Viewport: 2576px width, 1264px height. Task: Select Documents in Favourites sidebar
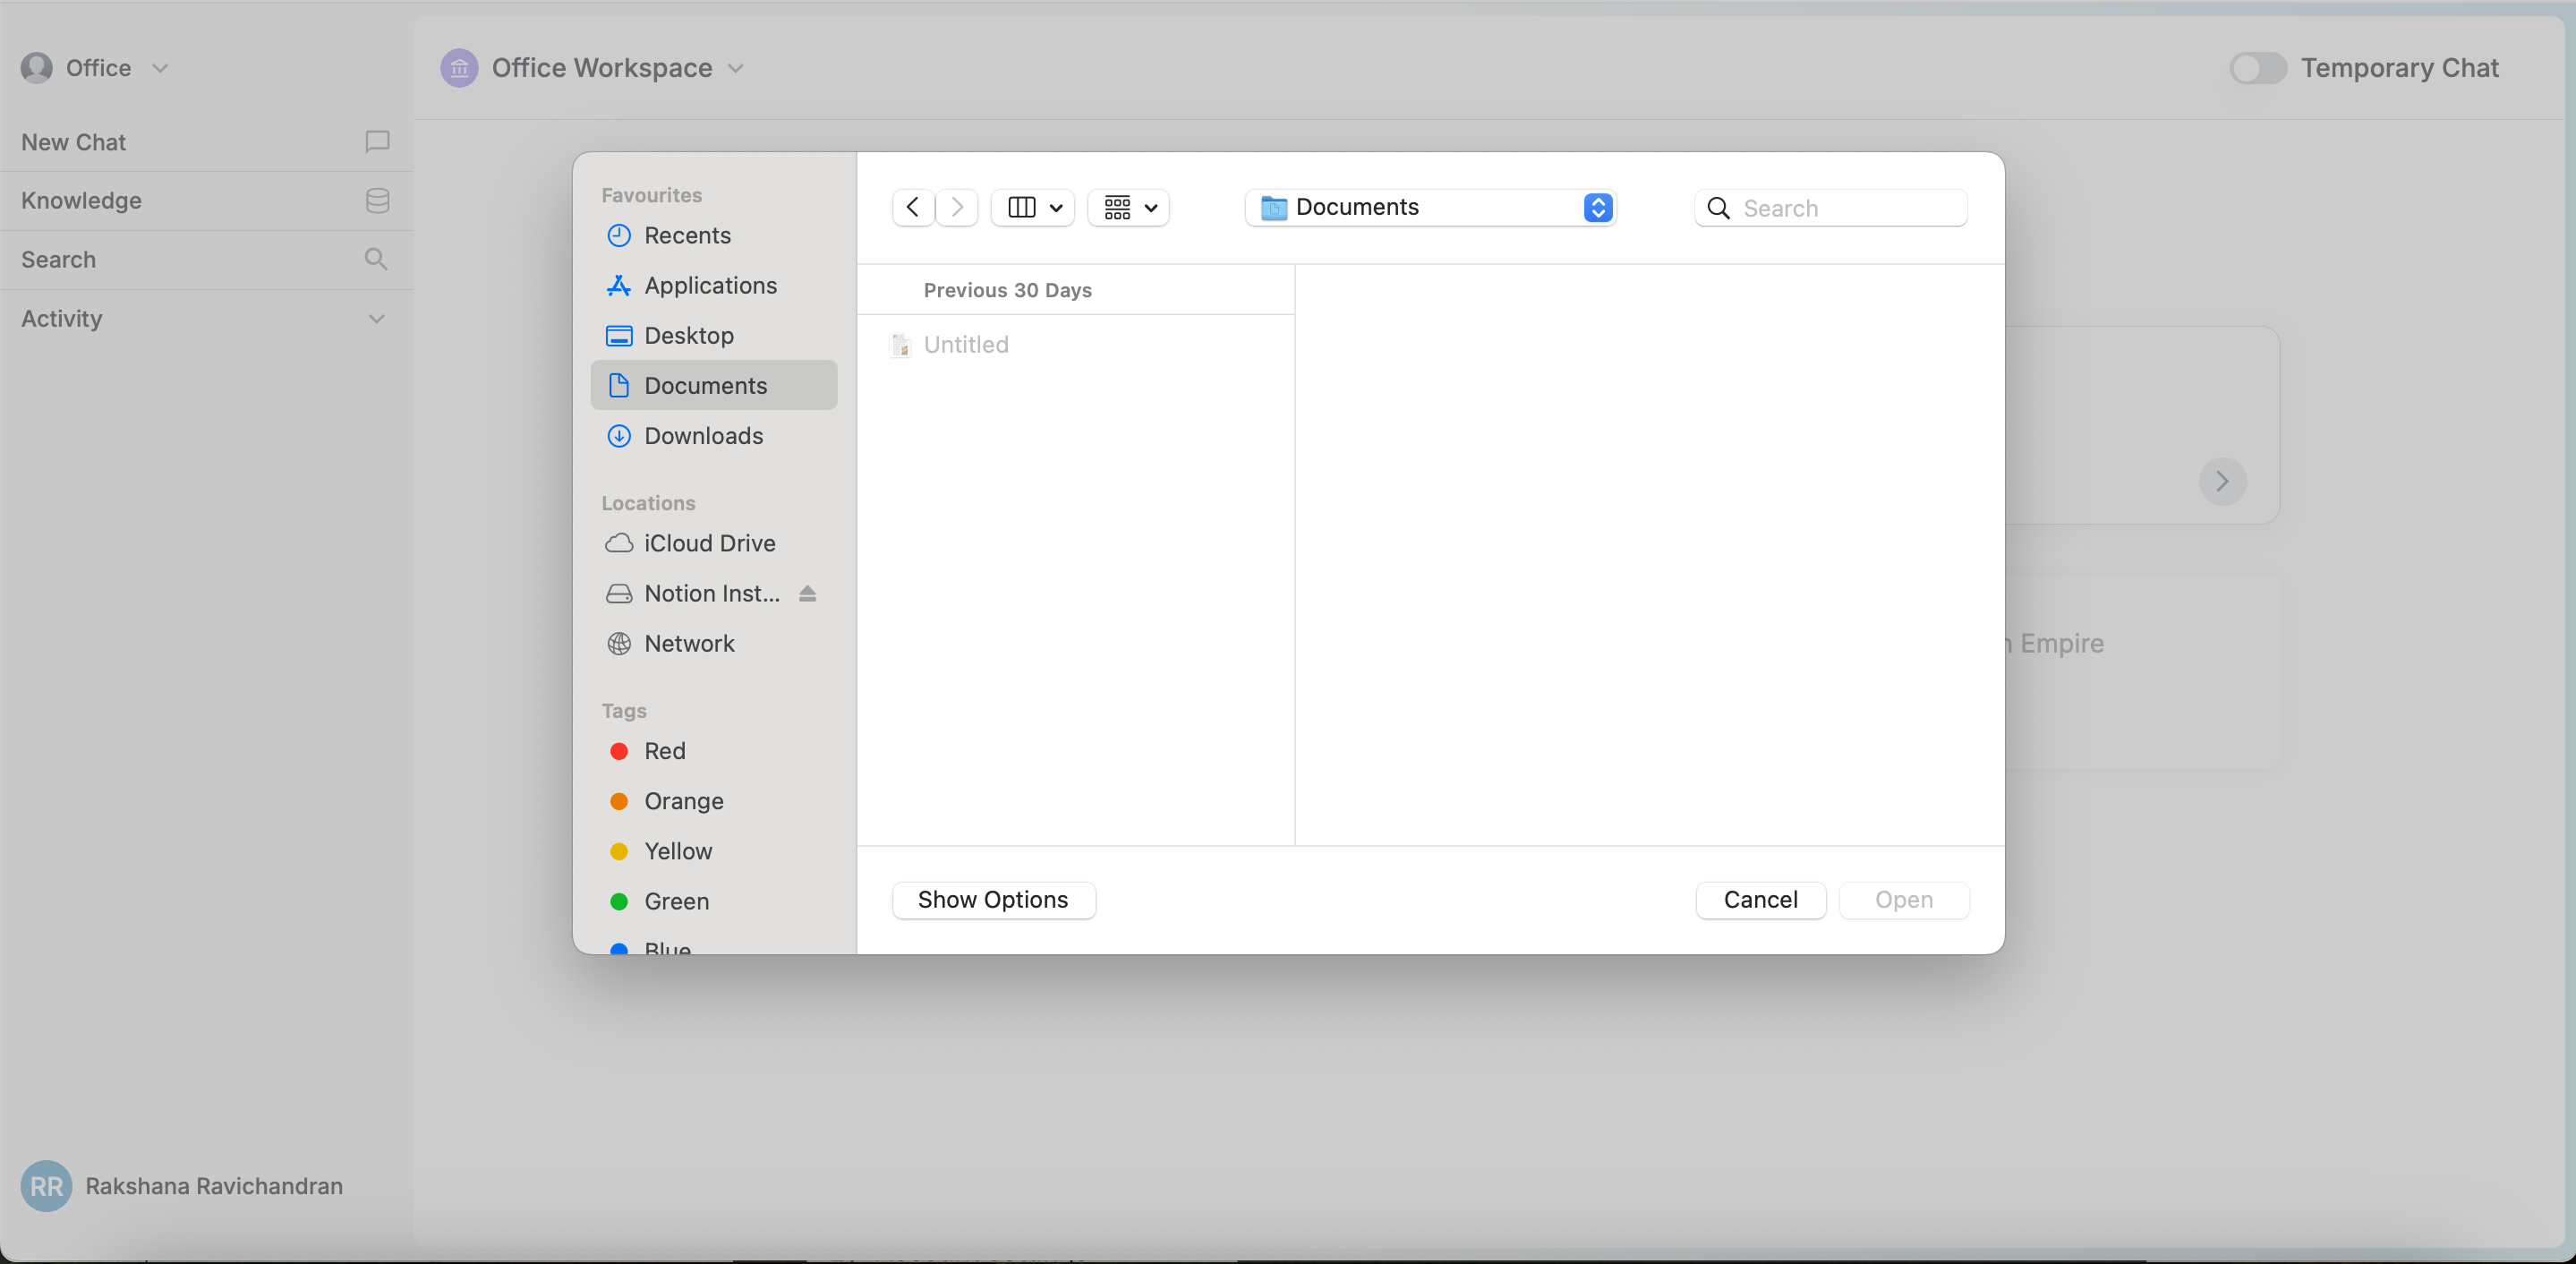714,385
